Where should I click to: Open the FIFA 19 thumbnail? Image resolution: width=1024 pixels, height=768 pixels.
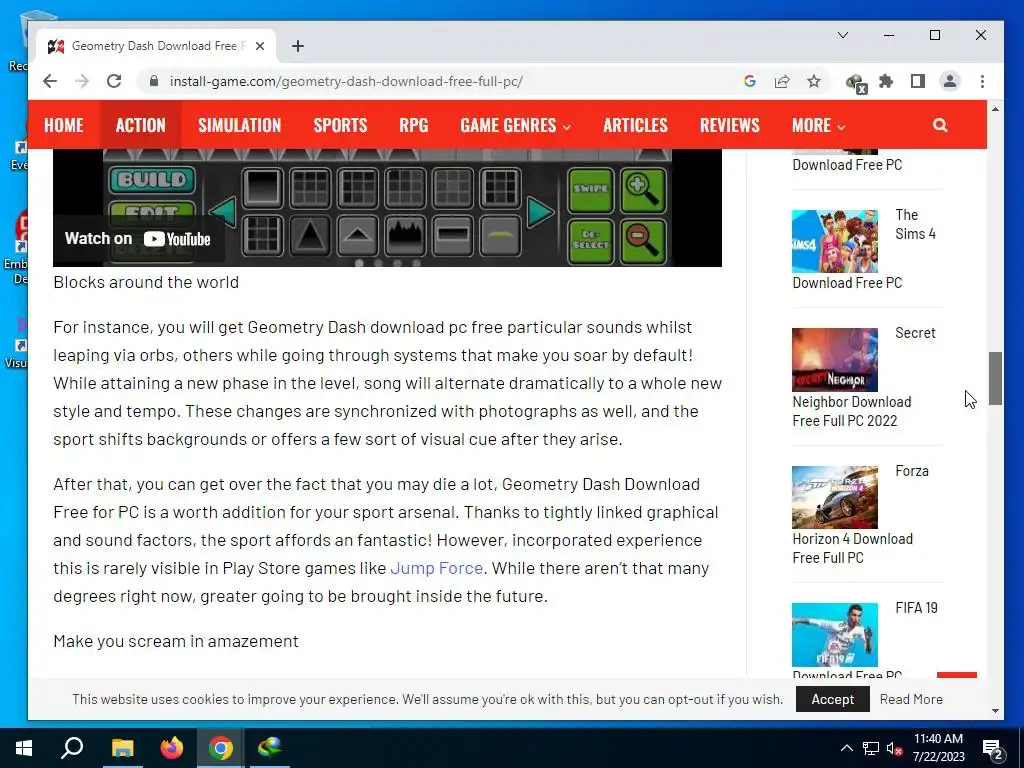[835, 634]
